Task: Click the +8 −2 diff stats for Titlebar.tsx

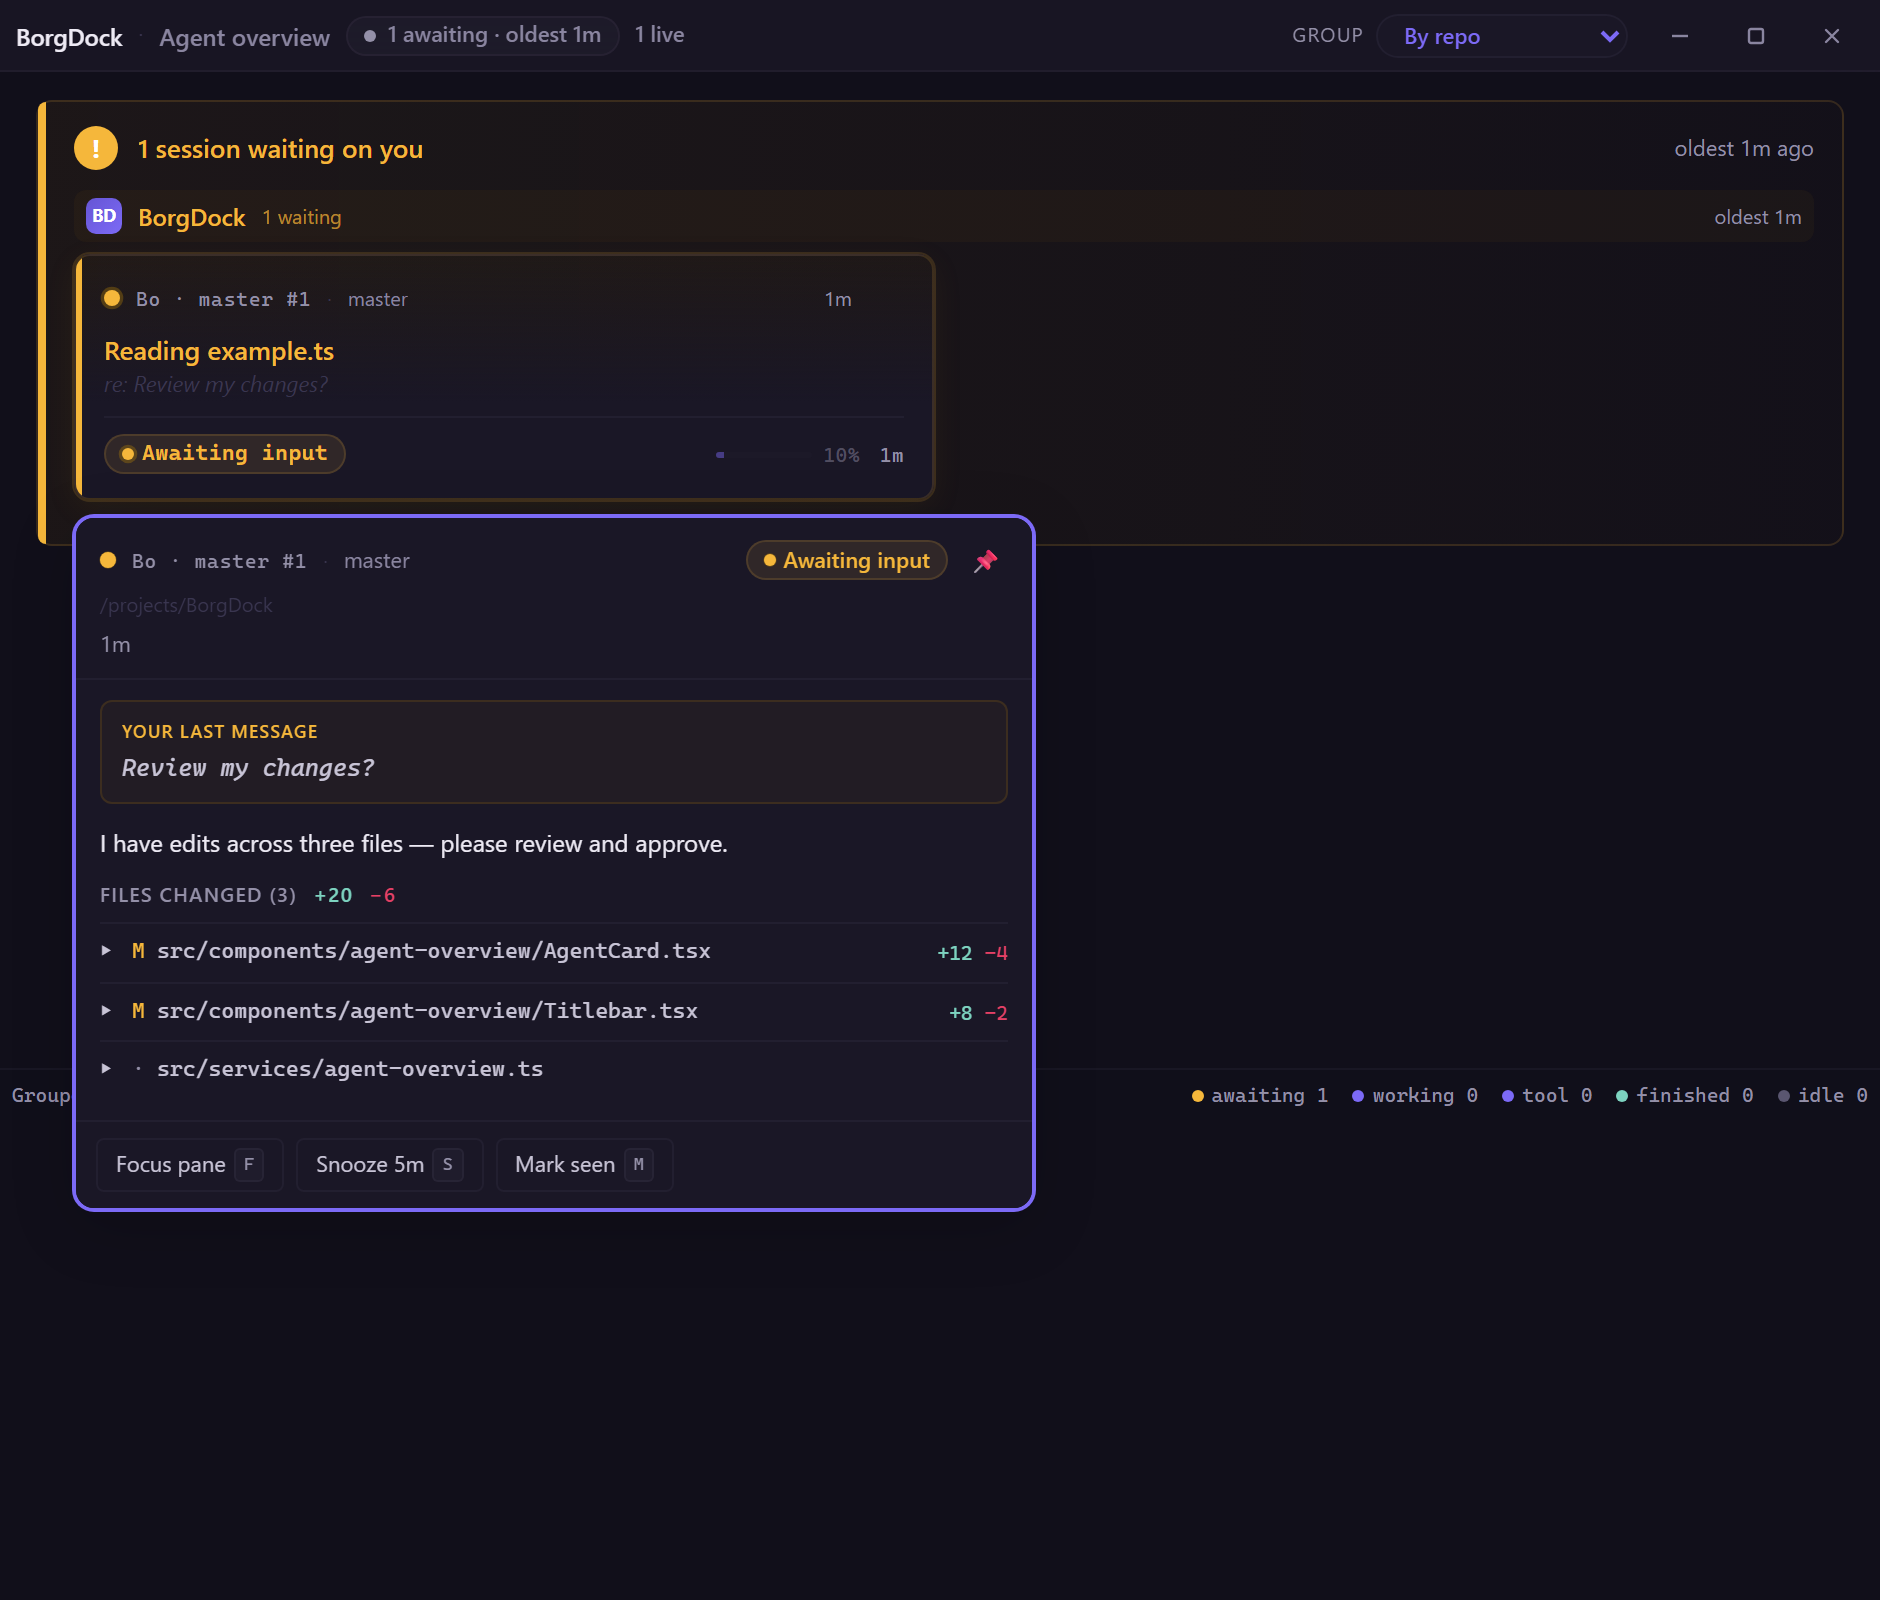Action: coord(978,1013)
